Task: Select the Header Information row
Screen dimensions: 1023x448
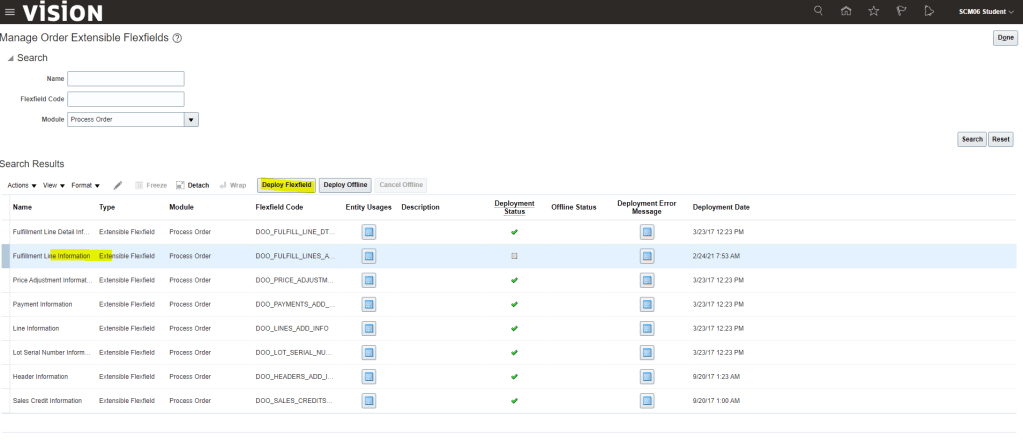Action: [40, 377]
